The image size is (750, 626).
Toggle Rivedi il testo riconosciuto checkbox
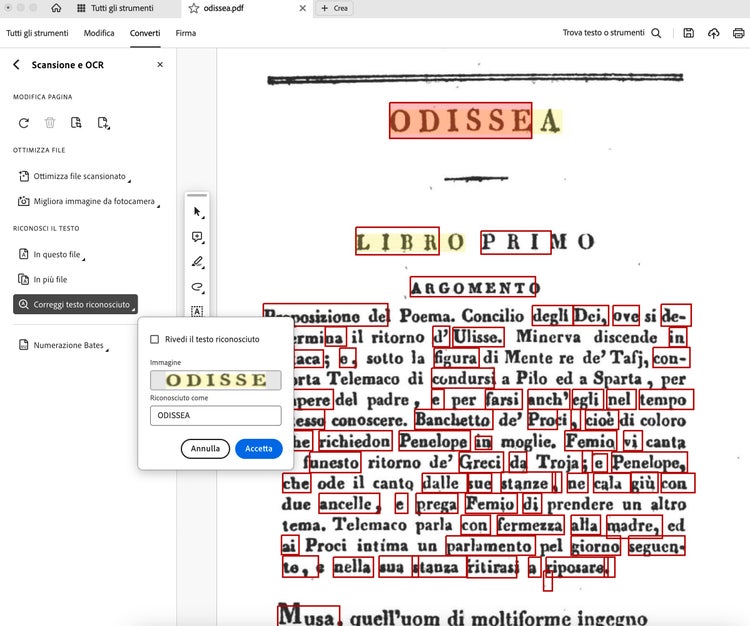point(154,339)
